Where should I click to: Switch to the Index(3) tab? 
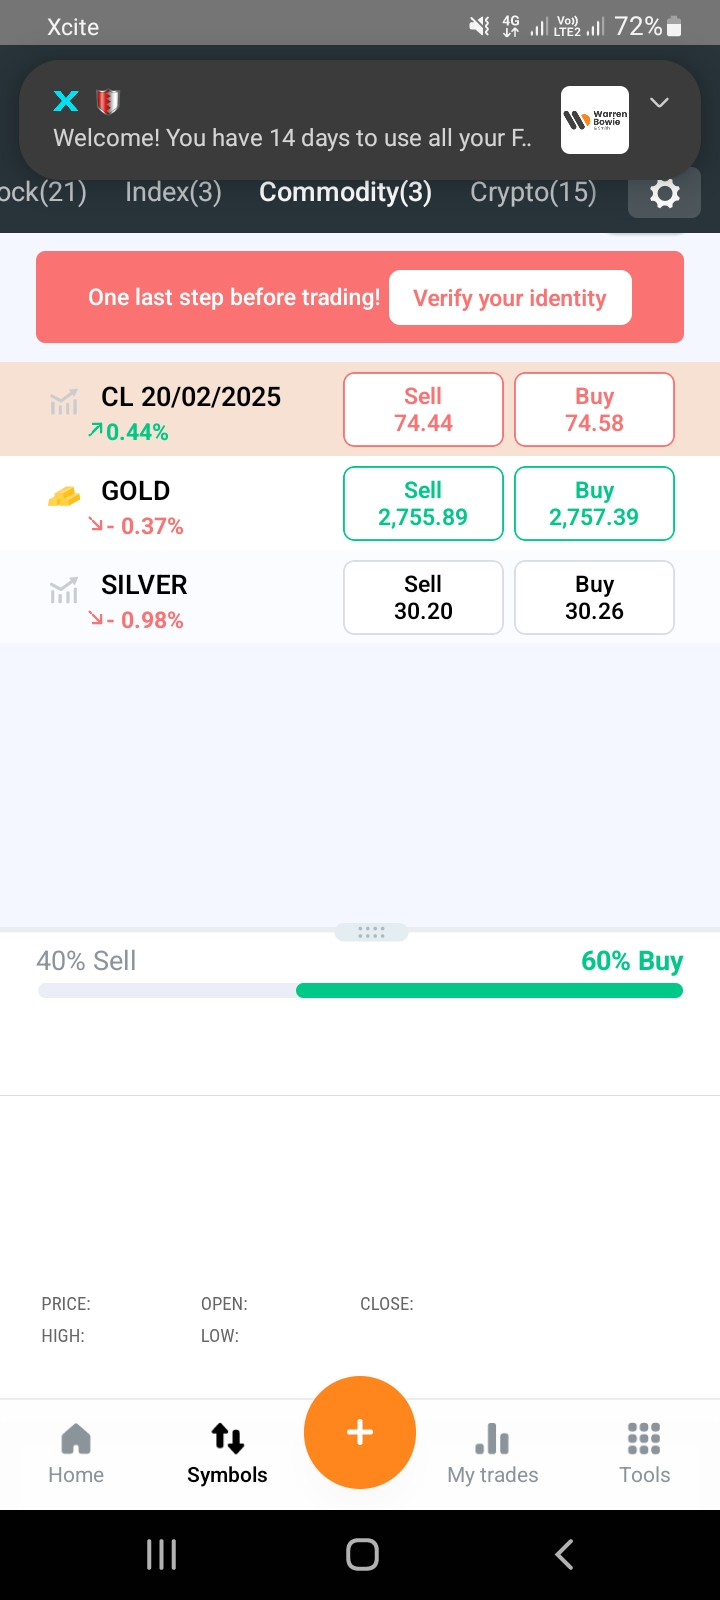coord(173,192)
